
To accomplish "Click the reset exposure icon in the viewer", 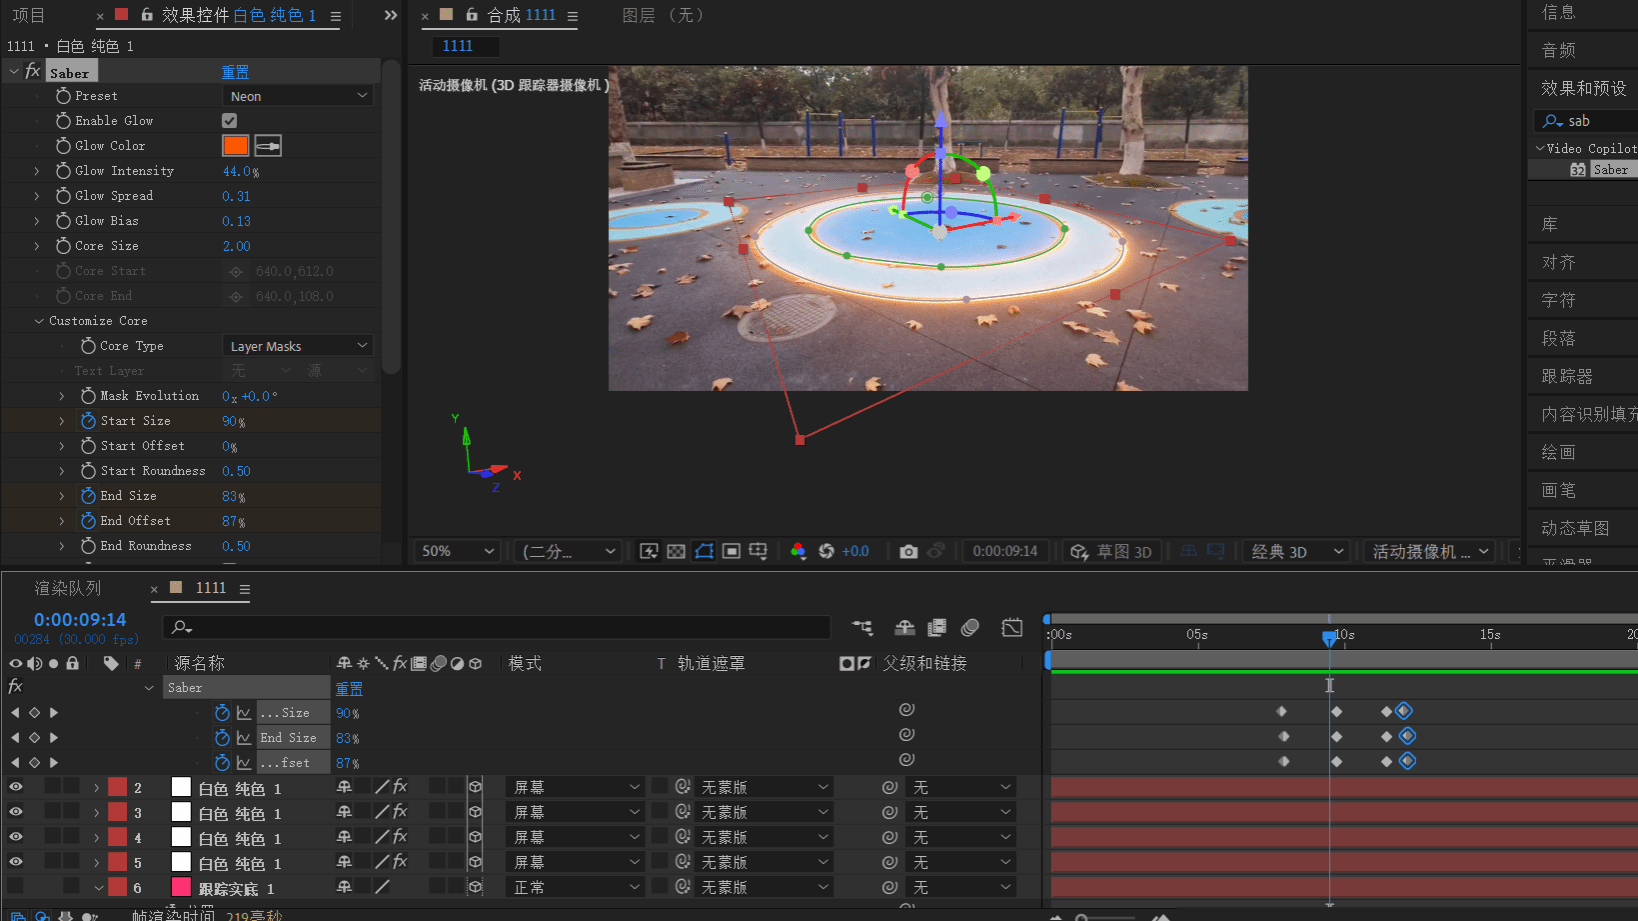I will [826, 551].
